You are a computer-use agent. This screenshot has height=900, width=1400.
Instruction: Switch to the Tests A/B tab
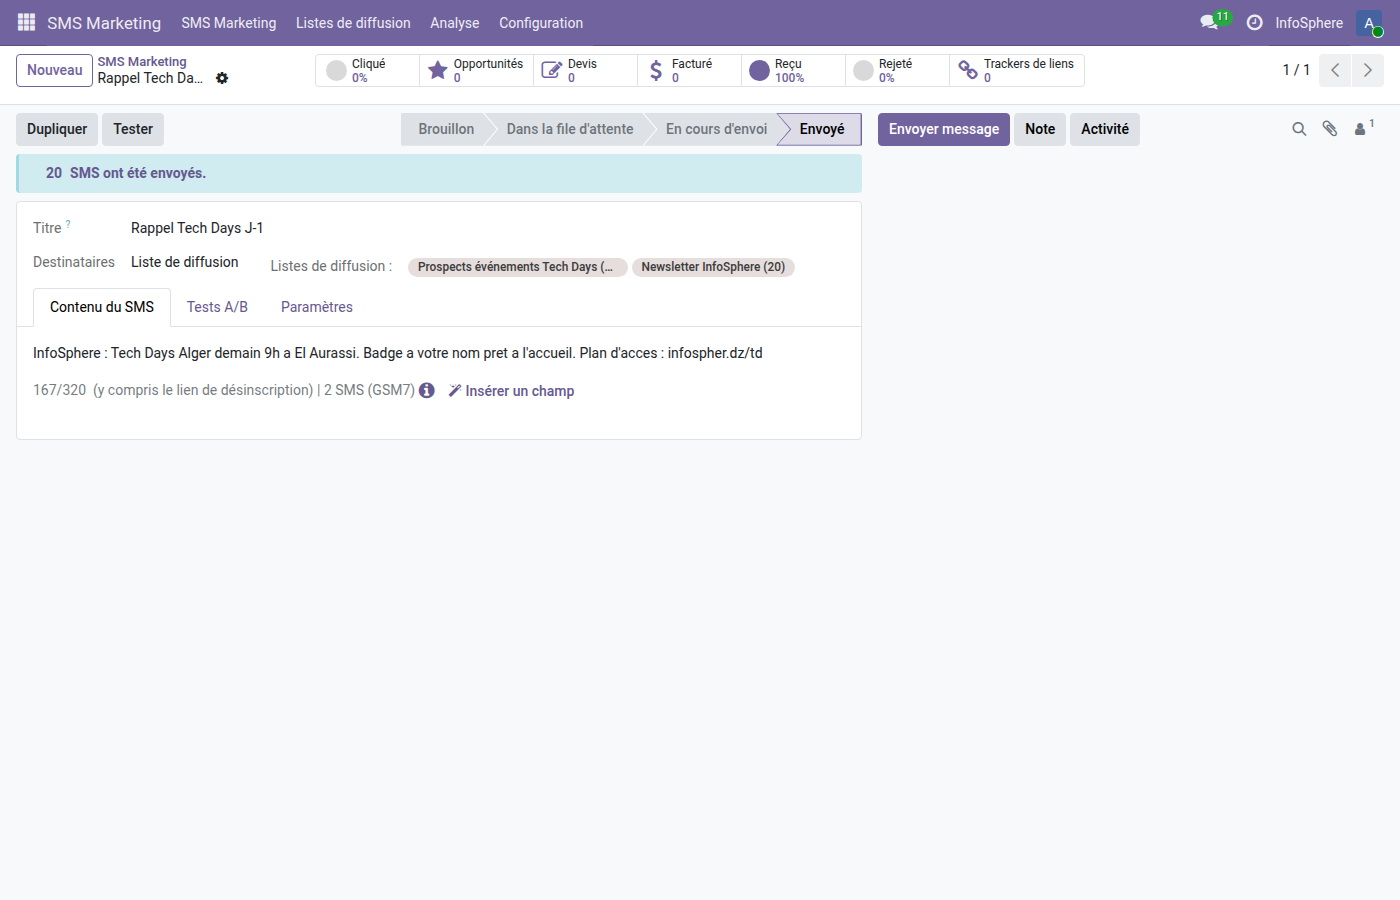coord(217,307)
